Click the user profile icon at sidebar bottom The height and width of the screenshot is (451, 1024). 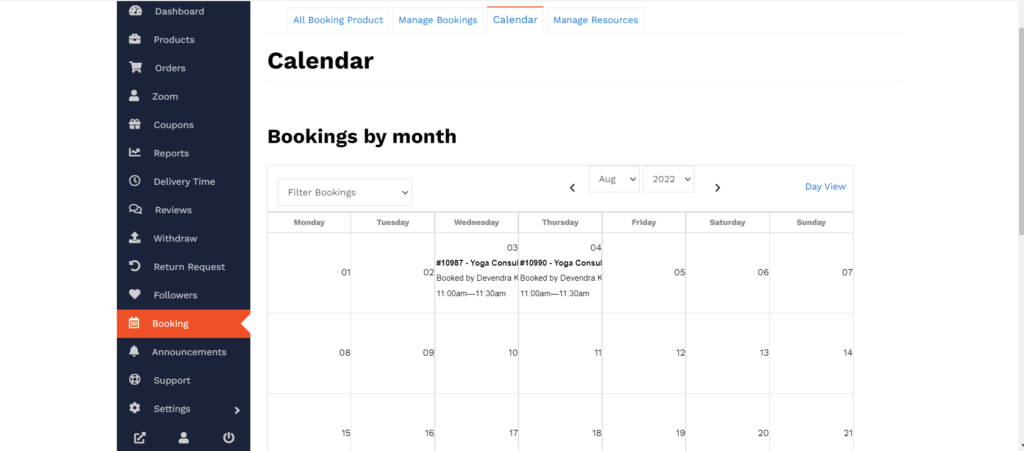pyautogui.click(x=184, y=438)
